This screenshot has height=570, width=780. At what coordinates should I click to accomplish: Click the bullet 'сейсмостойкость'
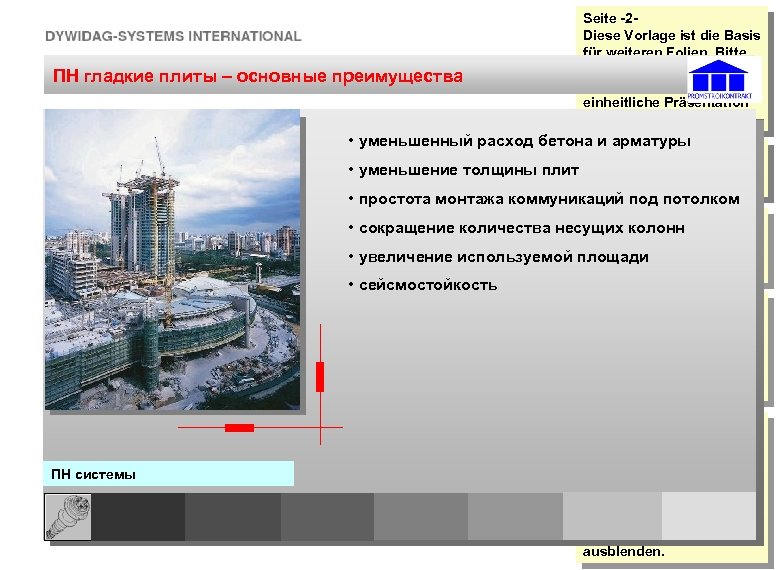point(428,285)
